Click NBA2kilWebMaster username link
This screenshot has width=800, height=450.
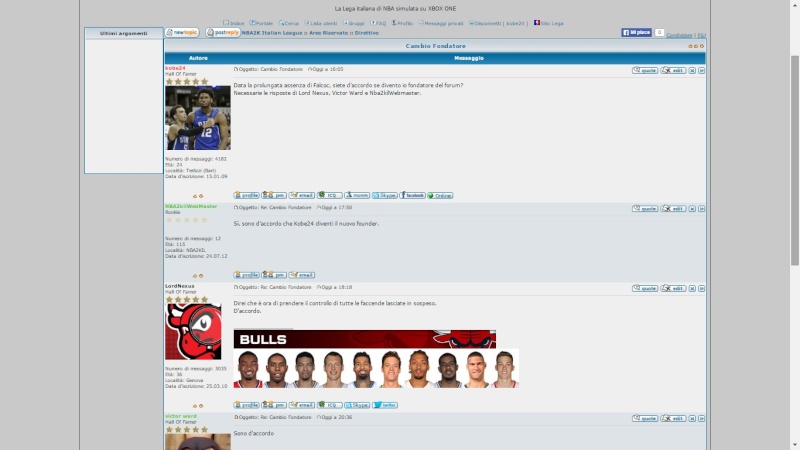point(191,206)
